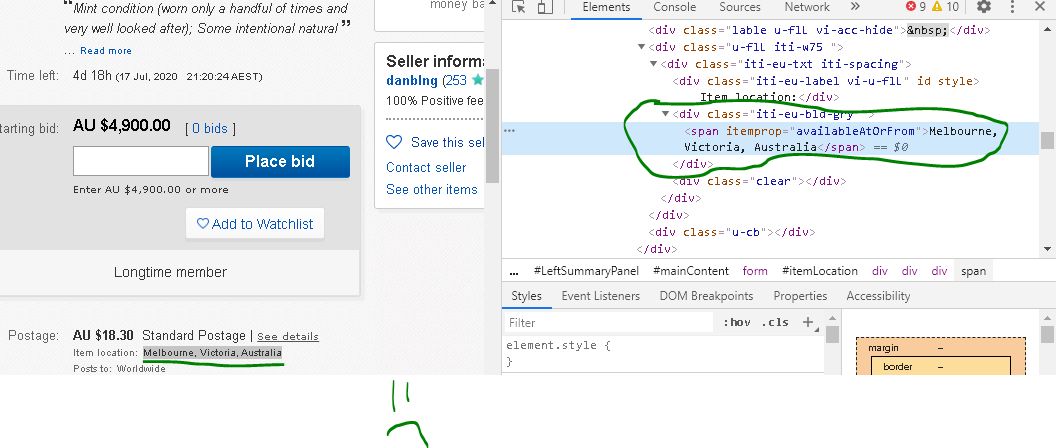Select the div class clear node
The width and height of the screenshot is (1056, 448).
759,181
